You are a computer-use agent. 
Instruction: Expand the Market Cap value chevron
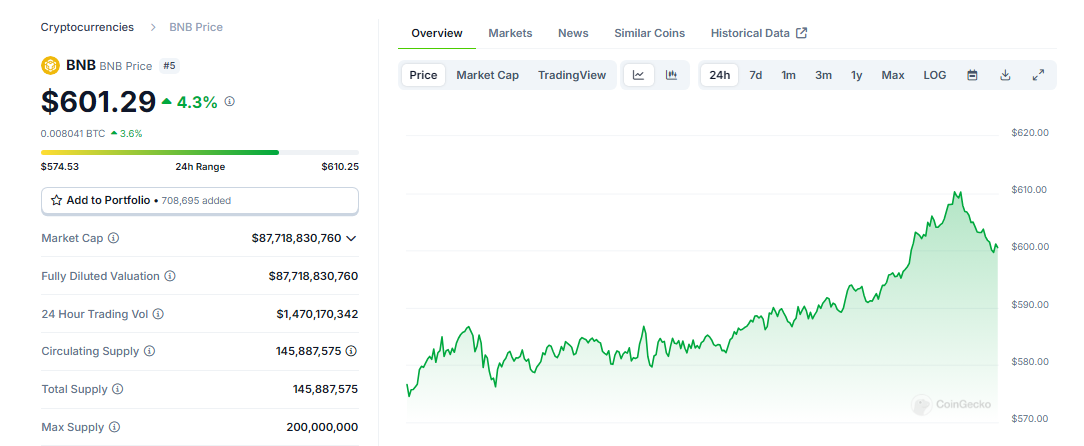coord(351,238)
